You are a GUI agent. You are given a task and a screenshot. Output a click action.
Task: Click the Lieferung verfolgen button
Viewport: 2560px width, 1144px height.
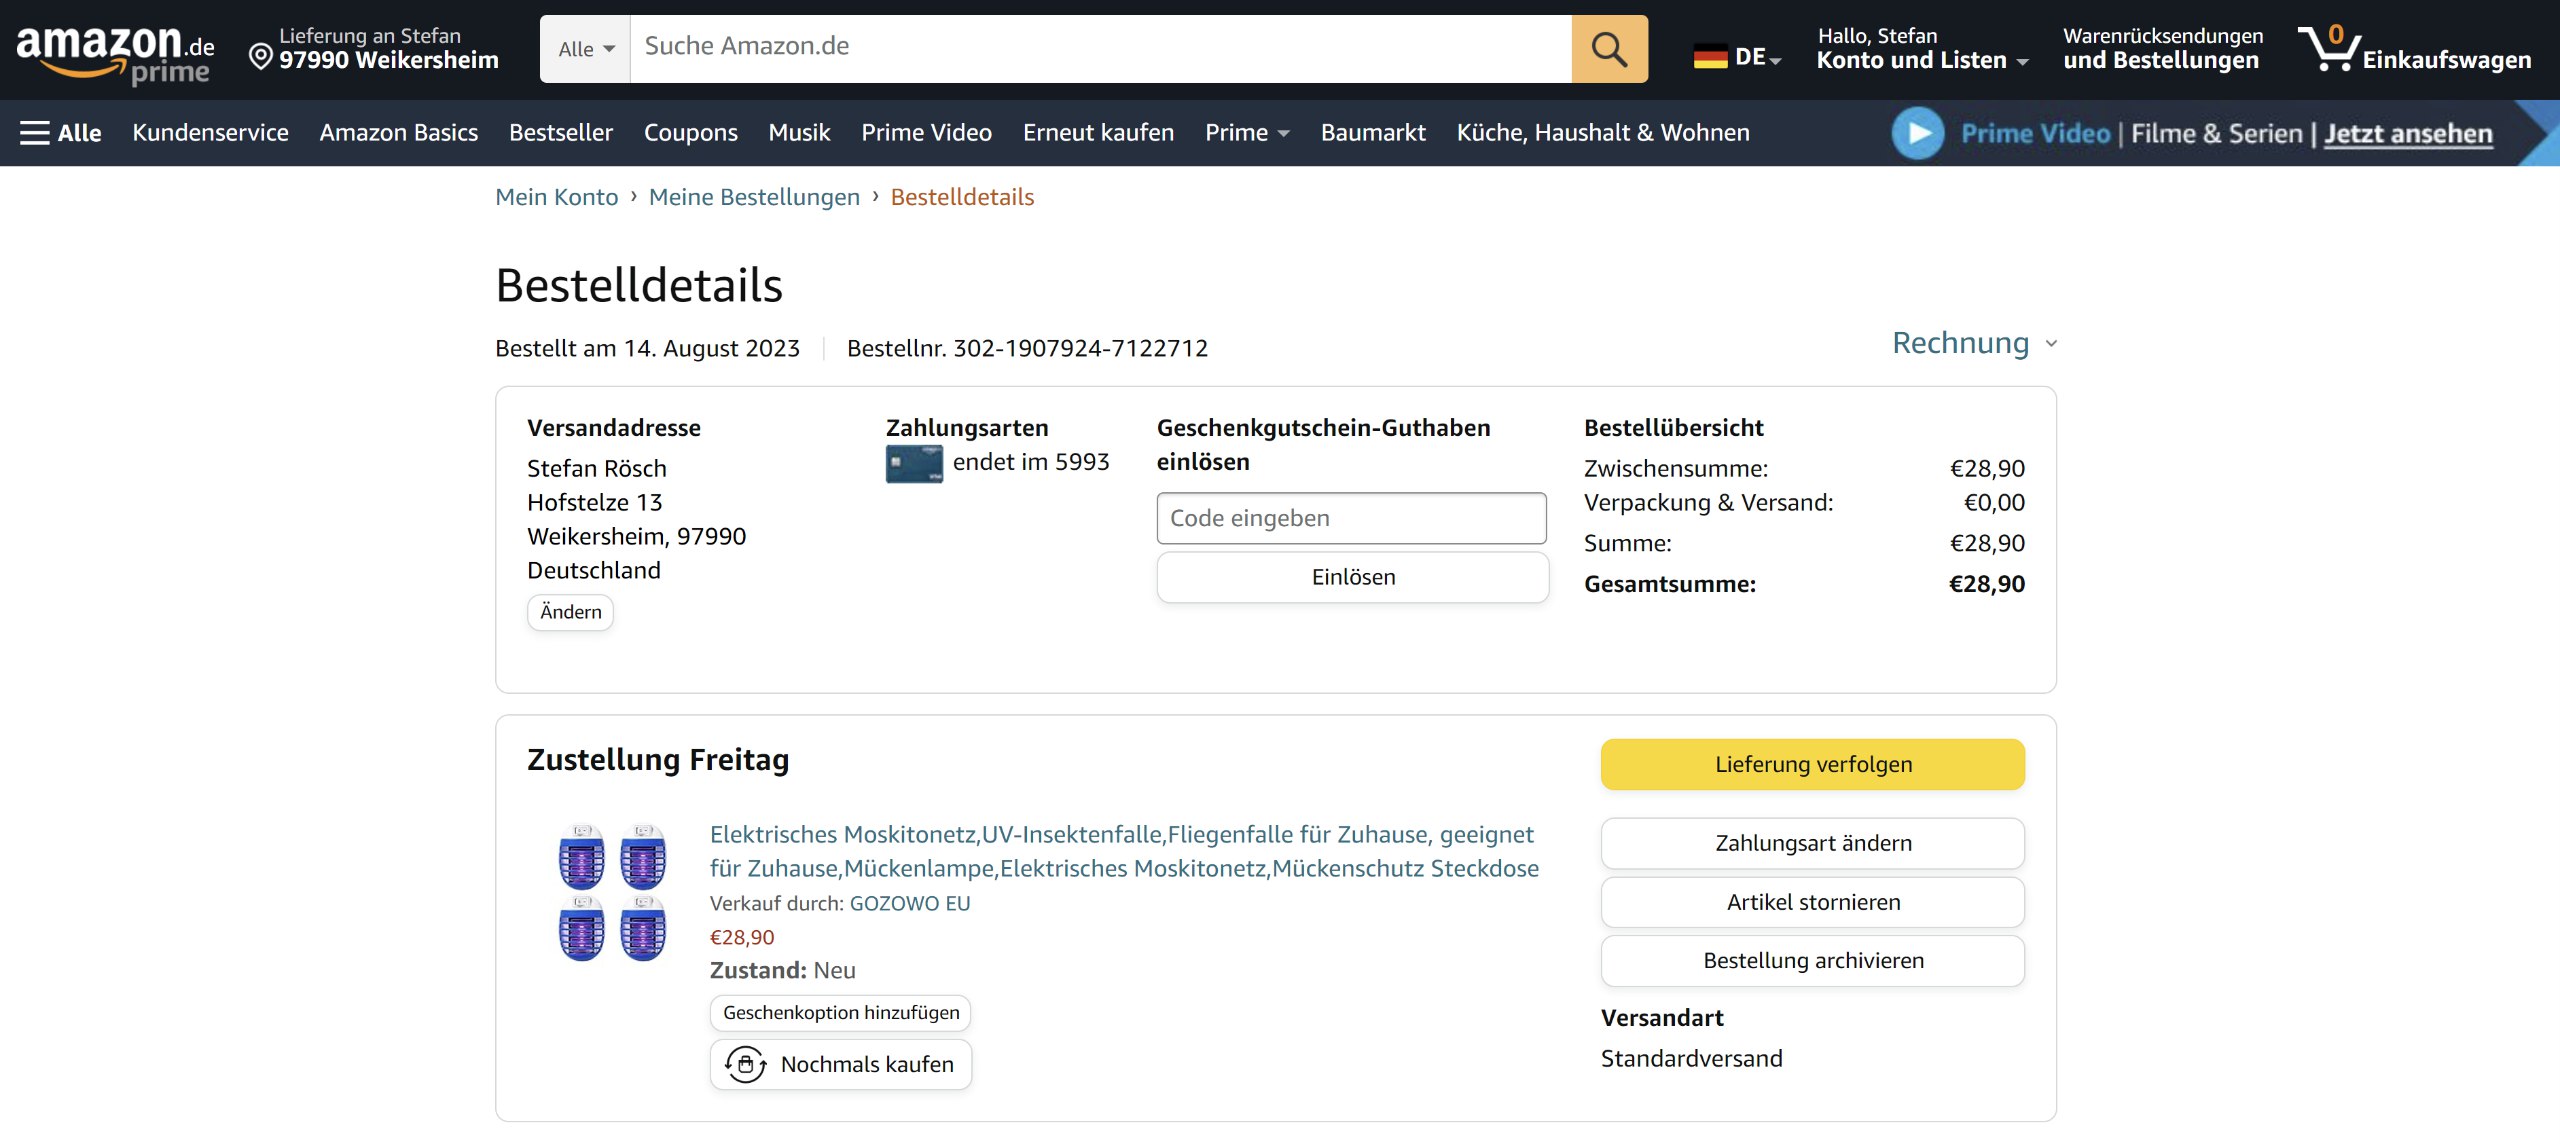coord(1812,764)
